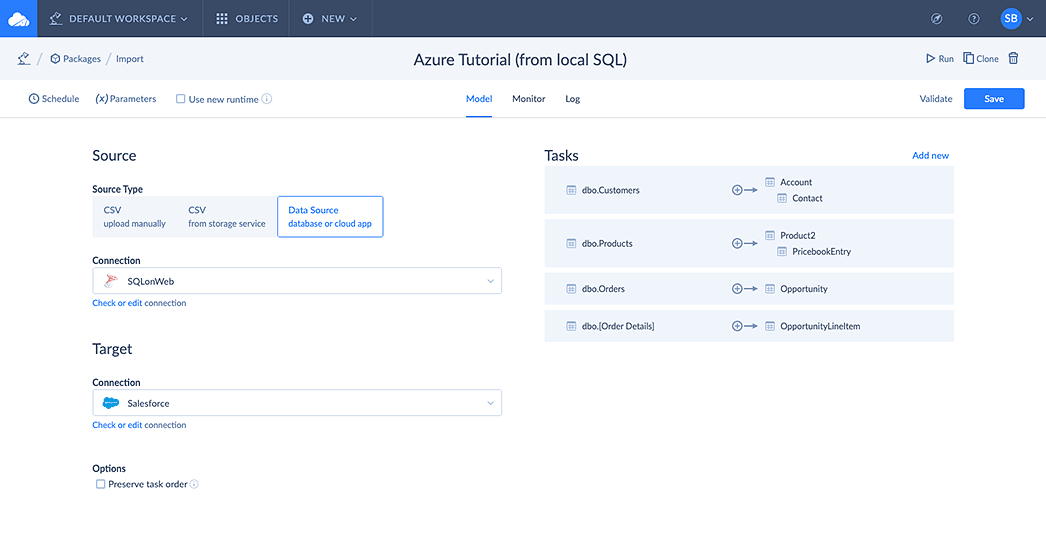Select CSV upload manually source type

point(134,216)
